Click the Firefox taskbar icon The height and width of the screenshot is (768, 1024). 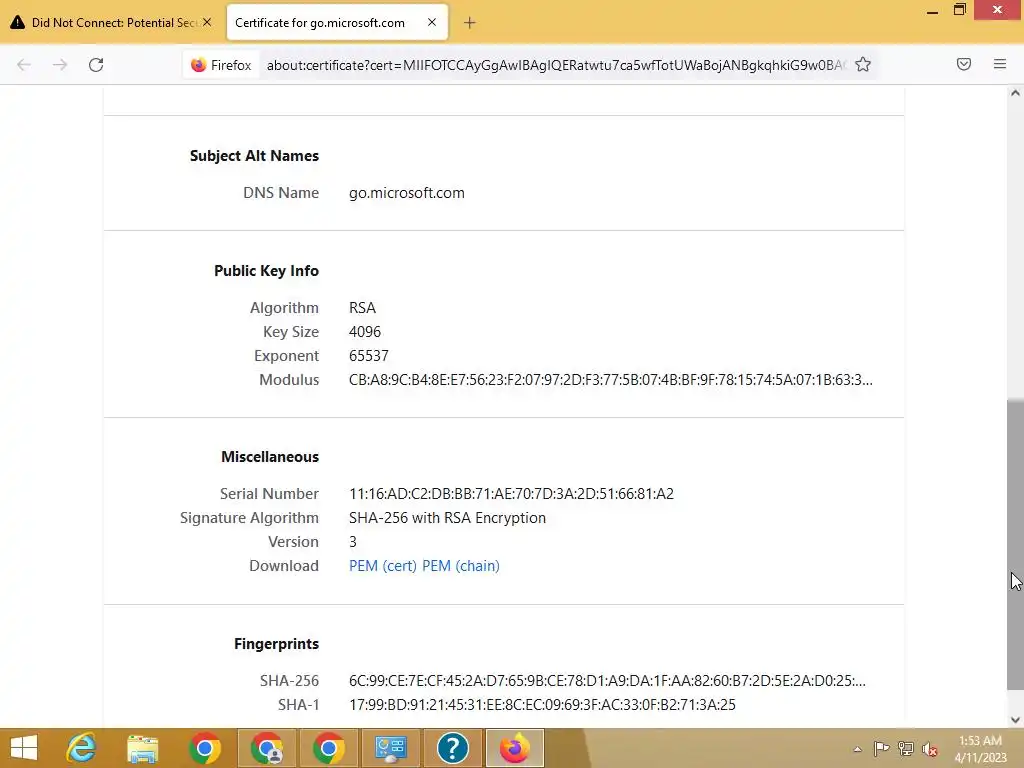[x=515, y=748]
